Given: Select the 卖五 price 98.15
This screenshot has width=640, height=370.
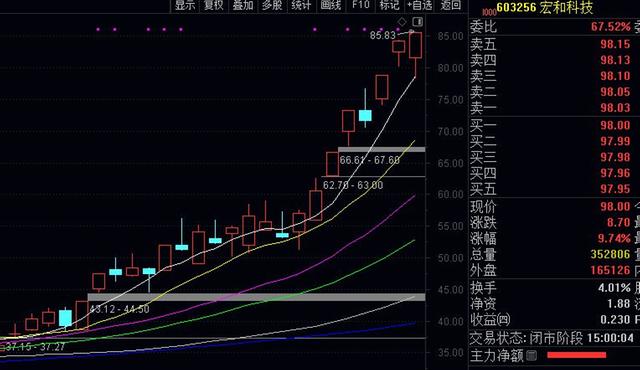Looking at the screenshot, I should pyautogui.click(x=615, y=44).
